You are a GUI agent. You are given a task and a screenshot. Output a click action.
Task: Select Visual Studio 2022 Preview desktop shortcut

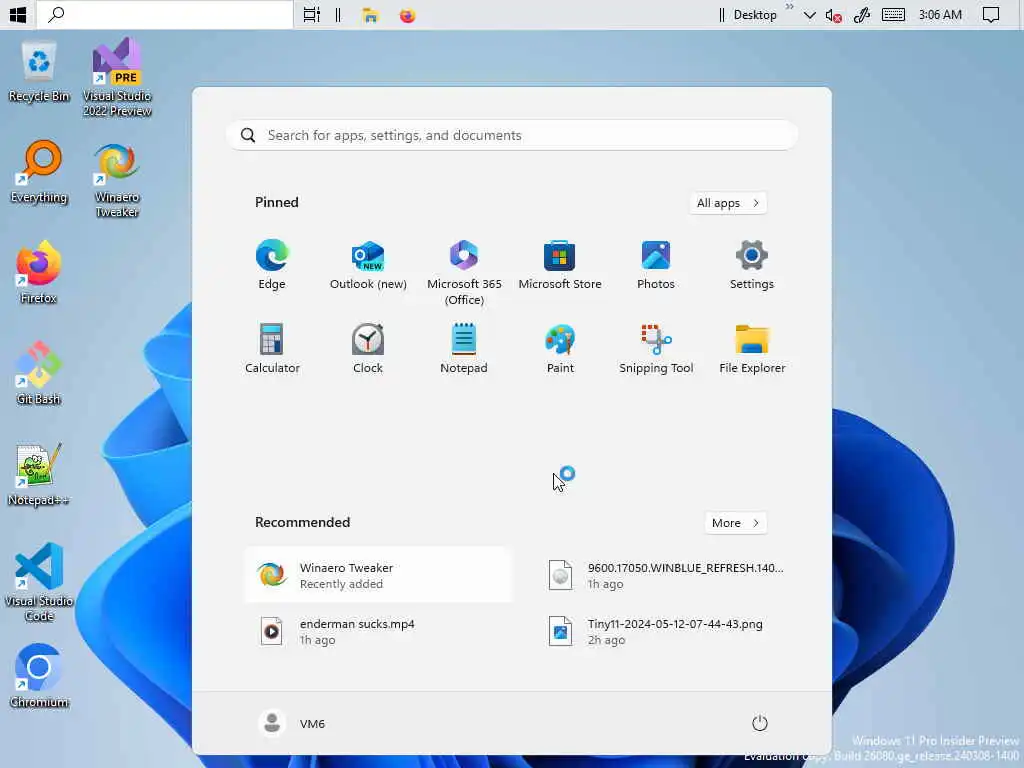pos(117,78)
